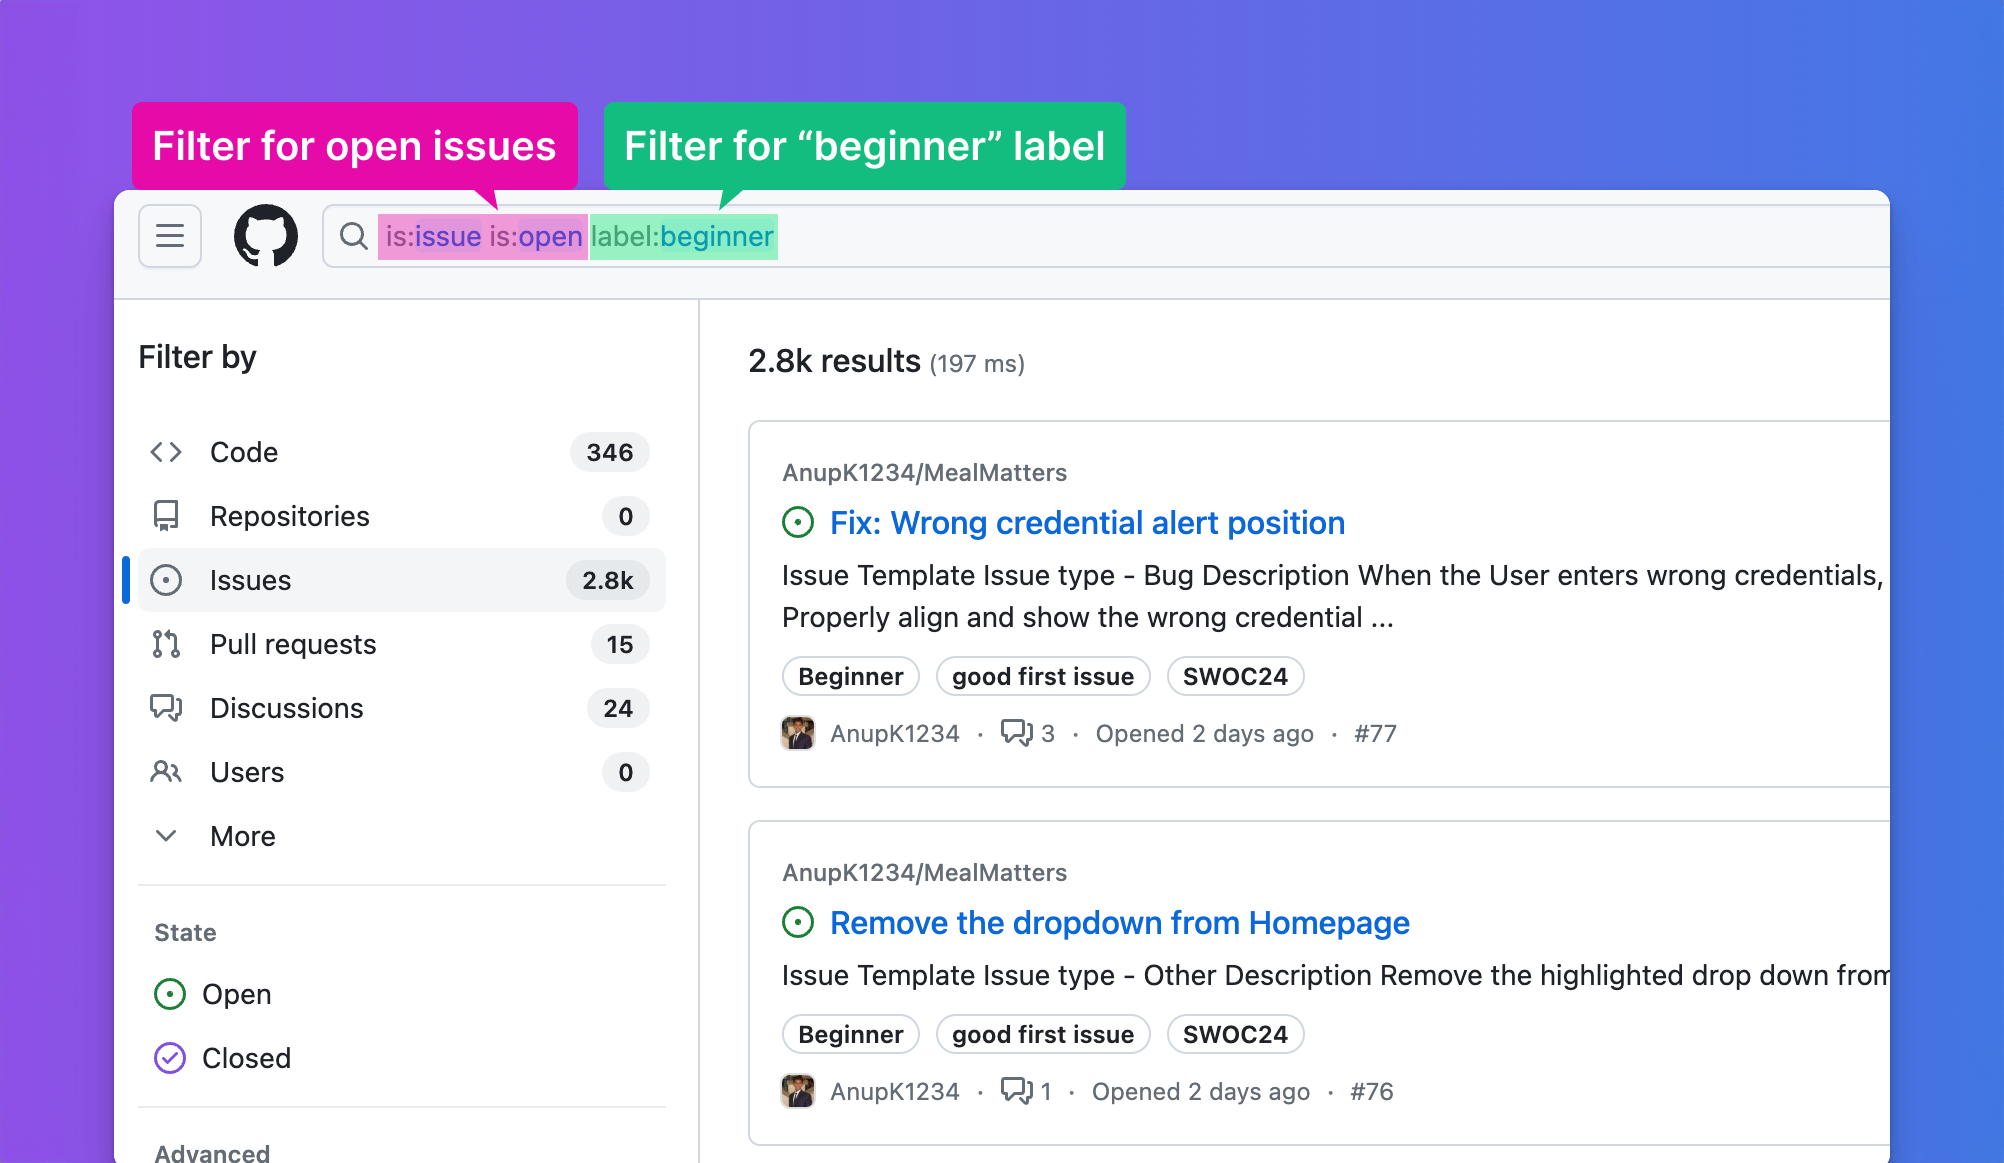The image size is (2004, 1163).
Task: Click the Repositories book icon
Action: point(167,516)
